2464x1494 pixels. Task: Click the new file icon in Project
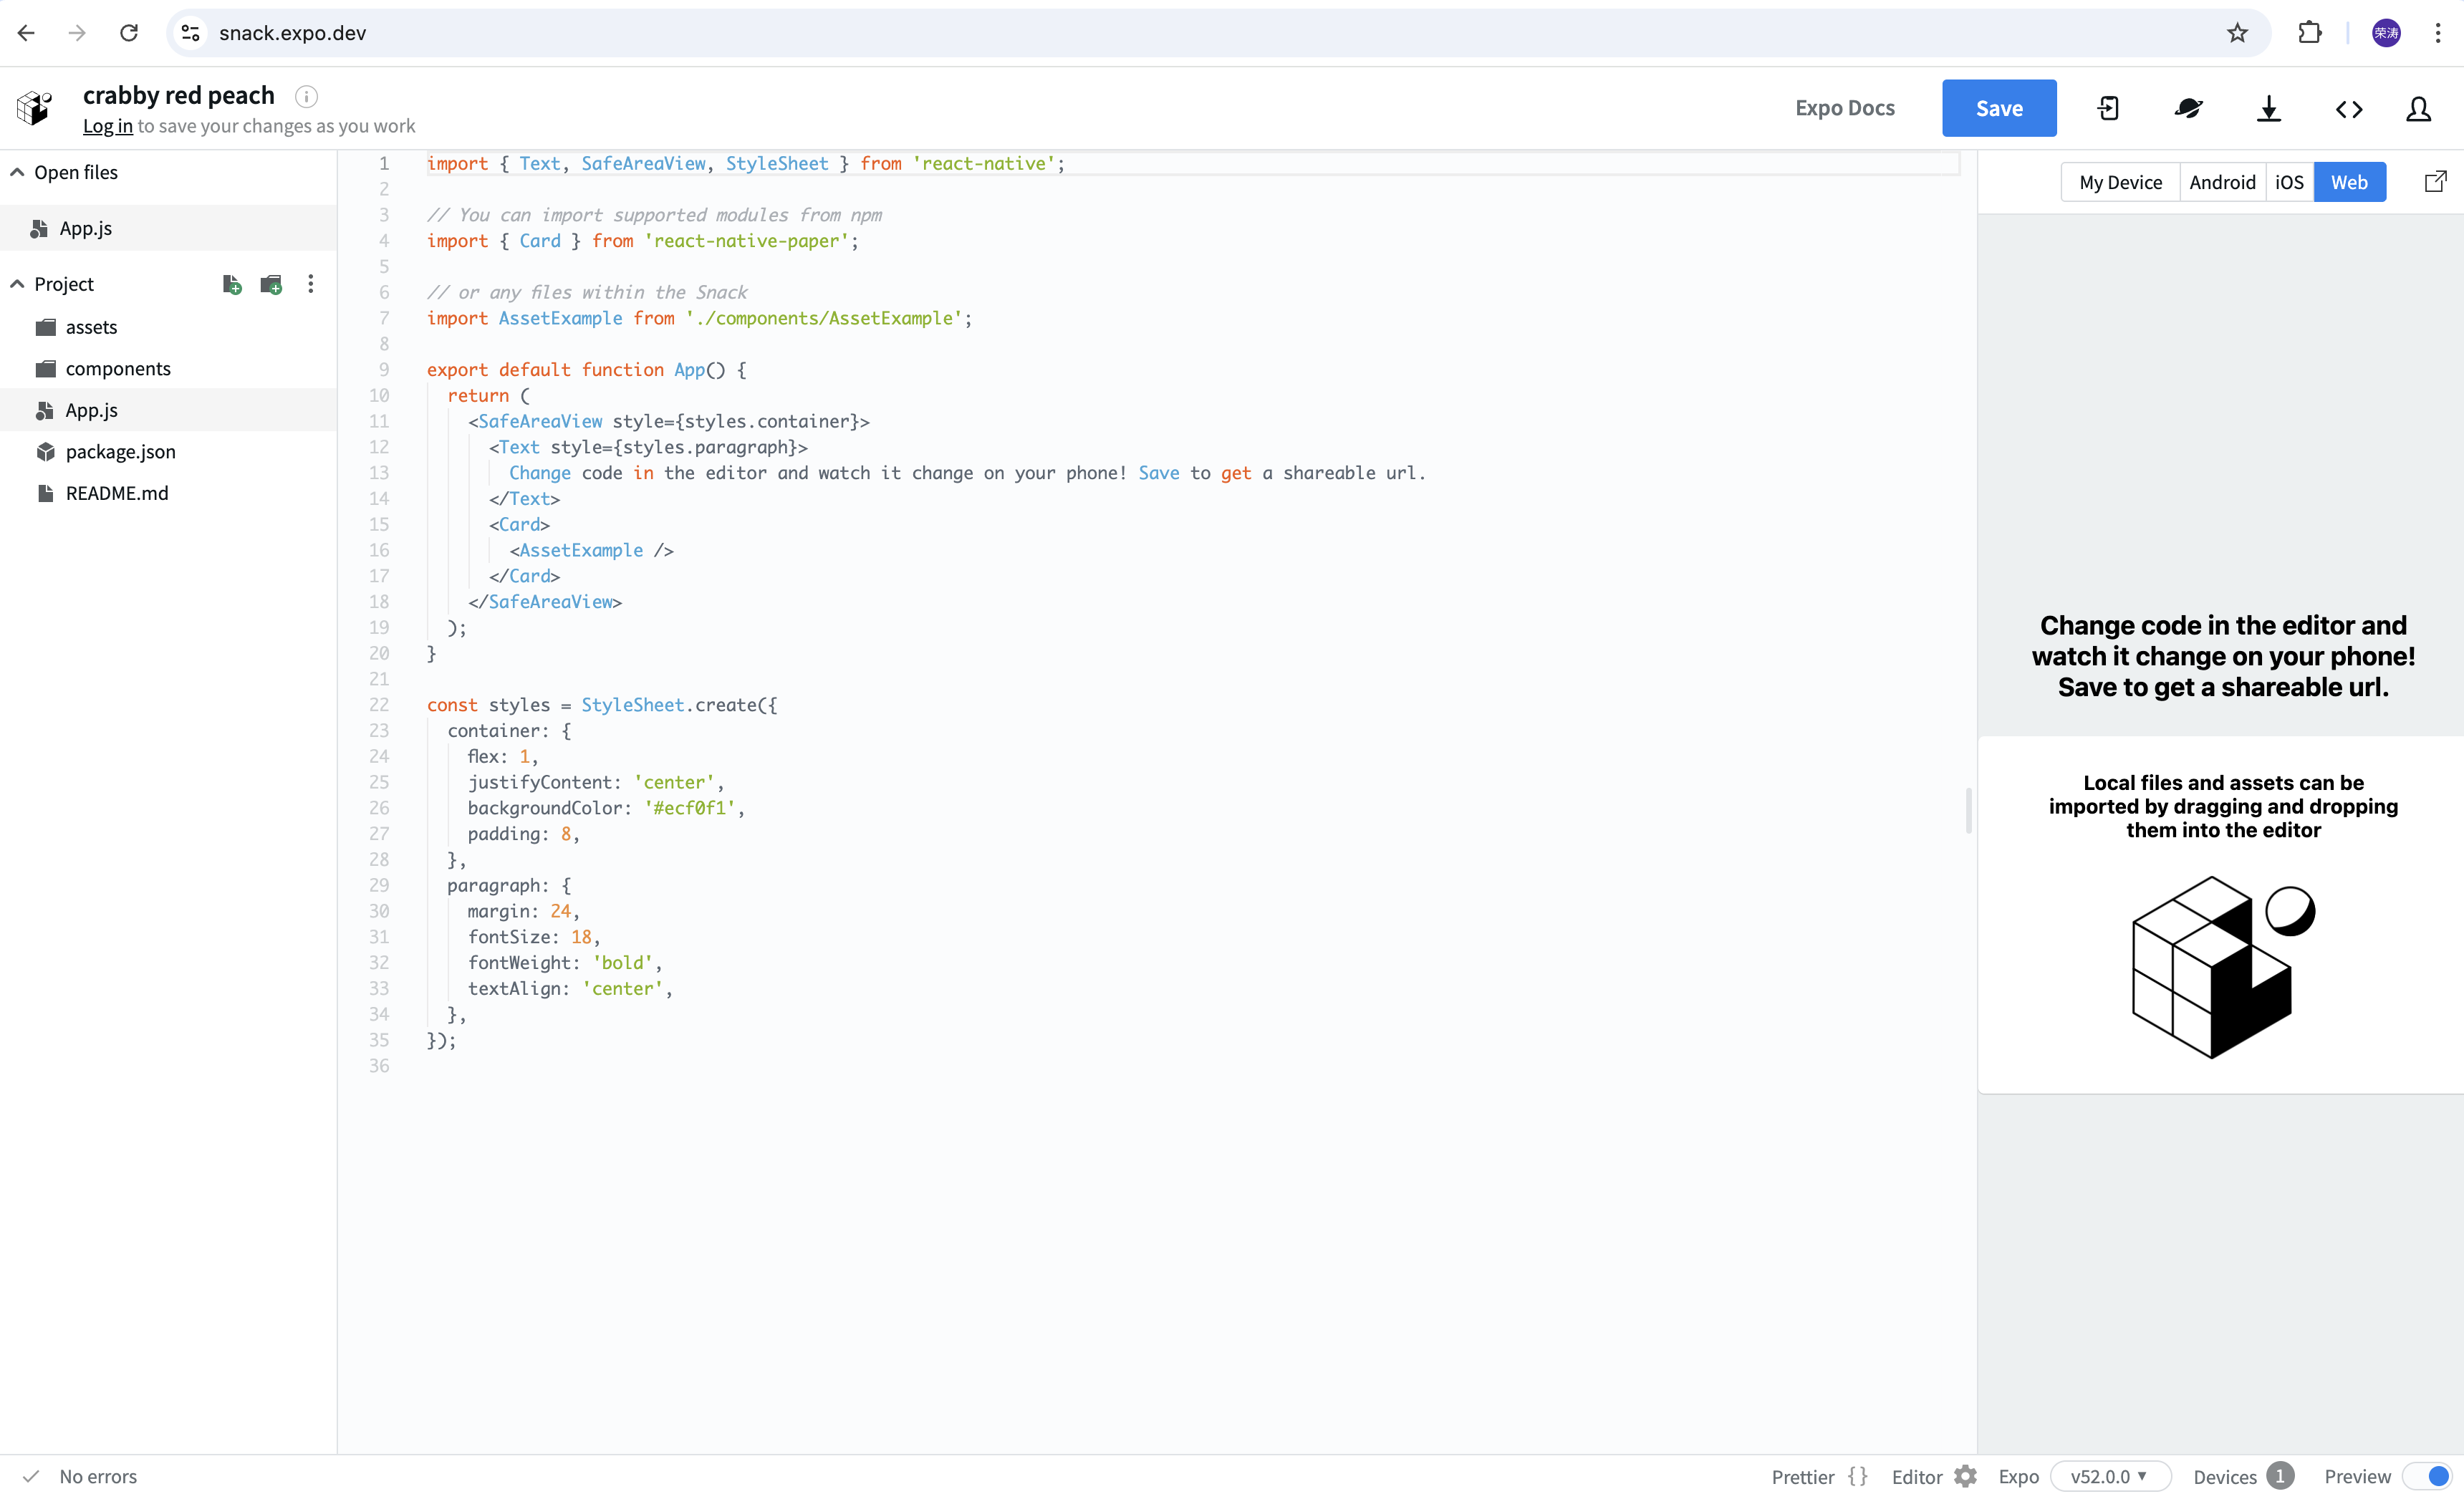231,285
